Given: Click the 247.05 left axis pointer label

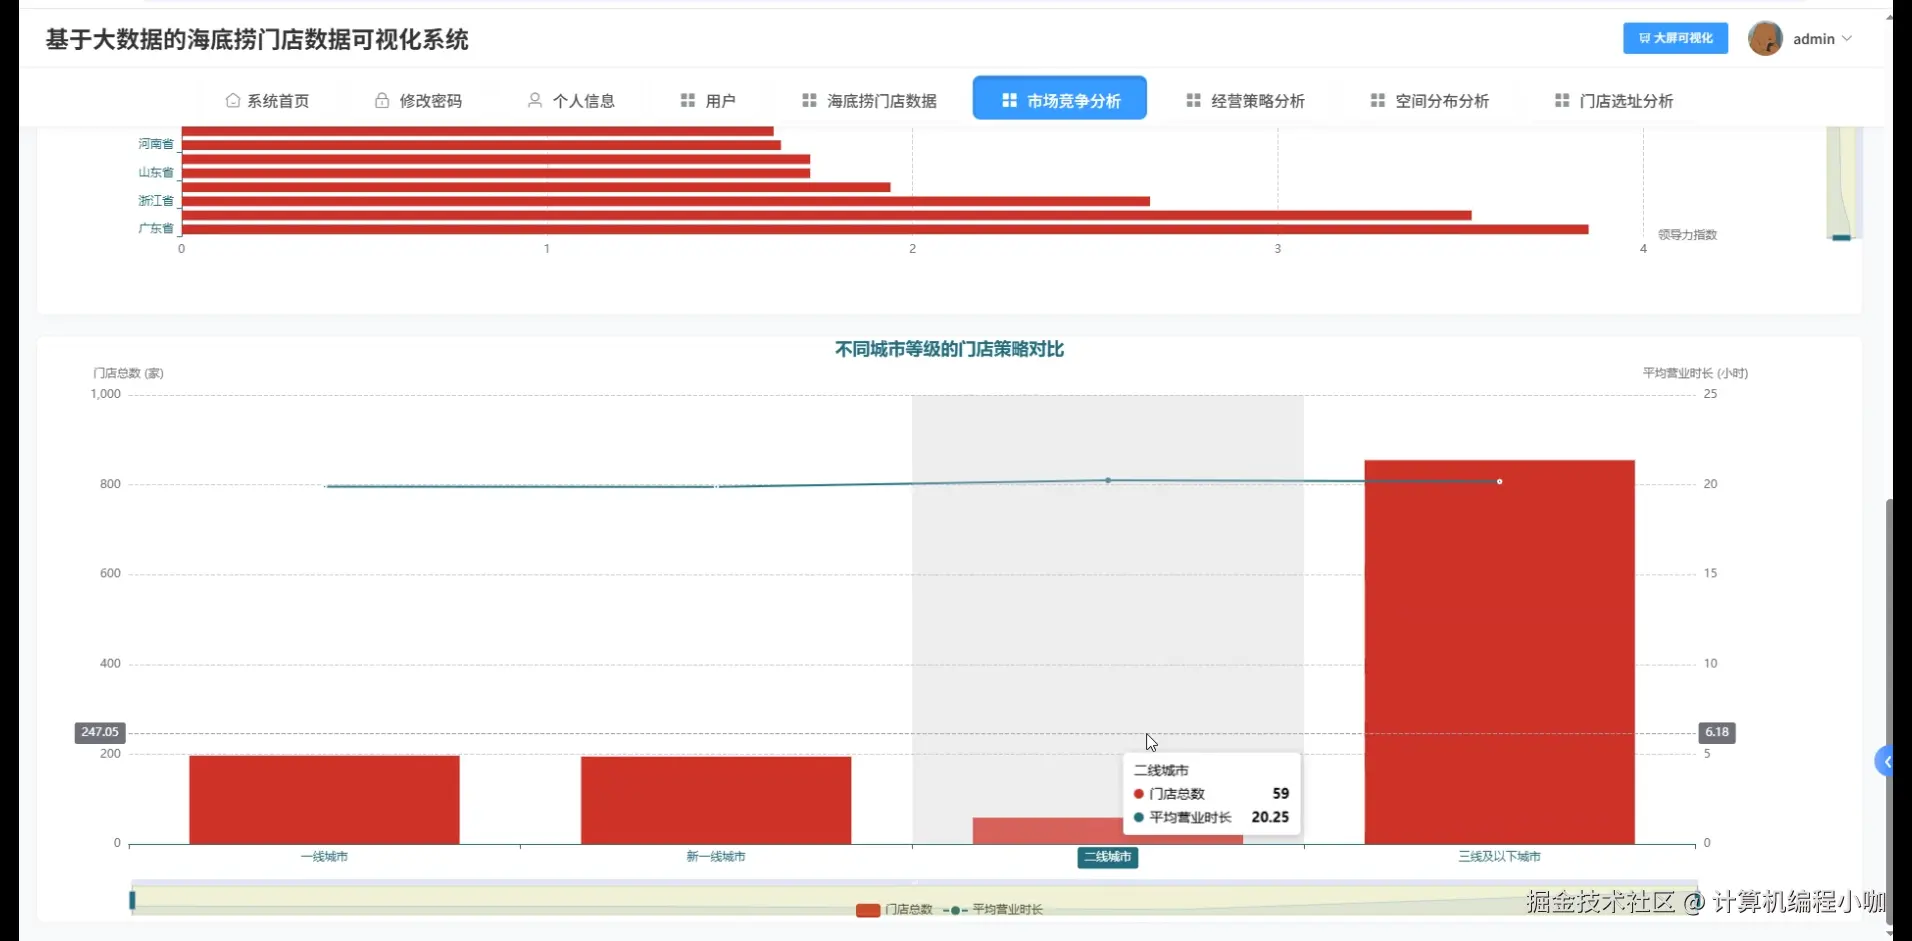Looking at the screenshot, I should click(100, 732).
